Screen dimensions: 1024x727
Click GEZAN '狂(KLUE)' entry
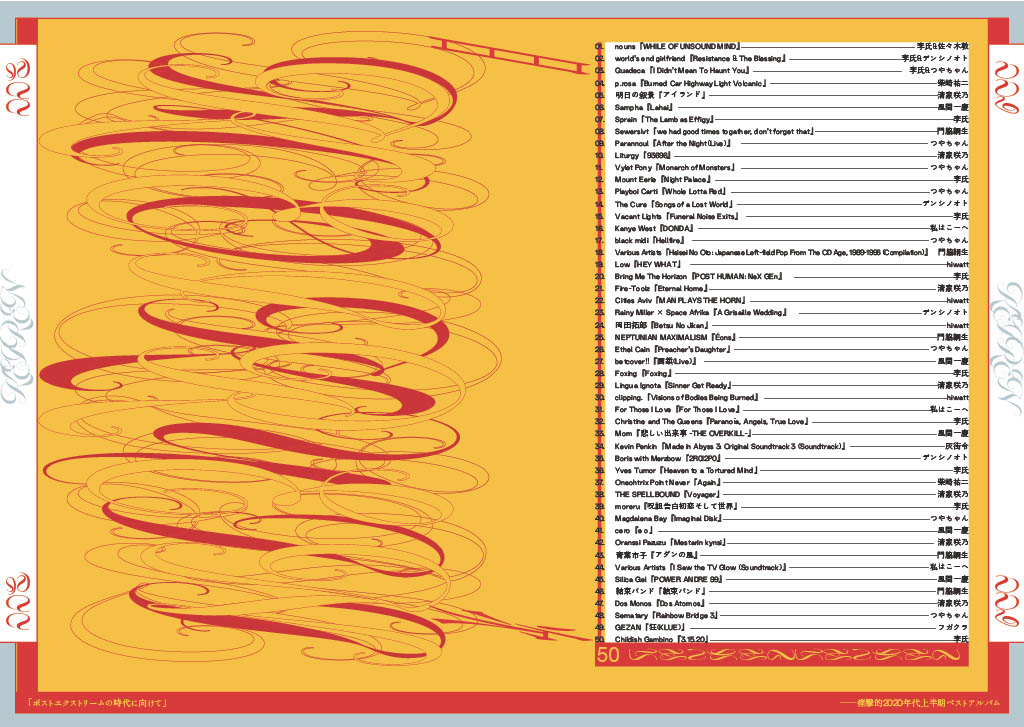pos(782,627)
